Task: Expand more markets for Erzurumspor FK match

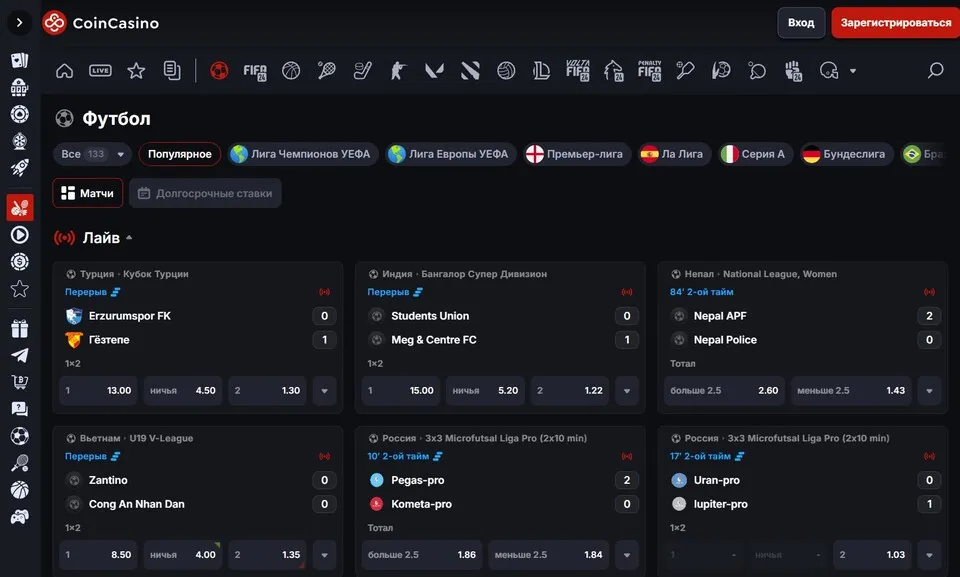Action: click(x=324, y=391)
